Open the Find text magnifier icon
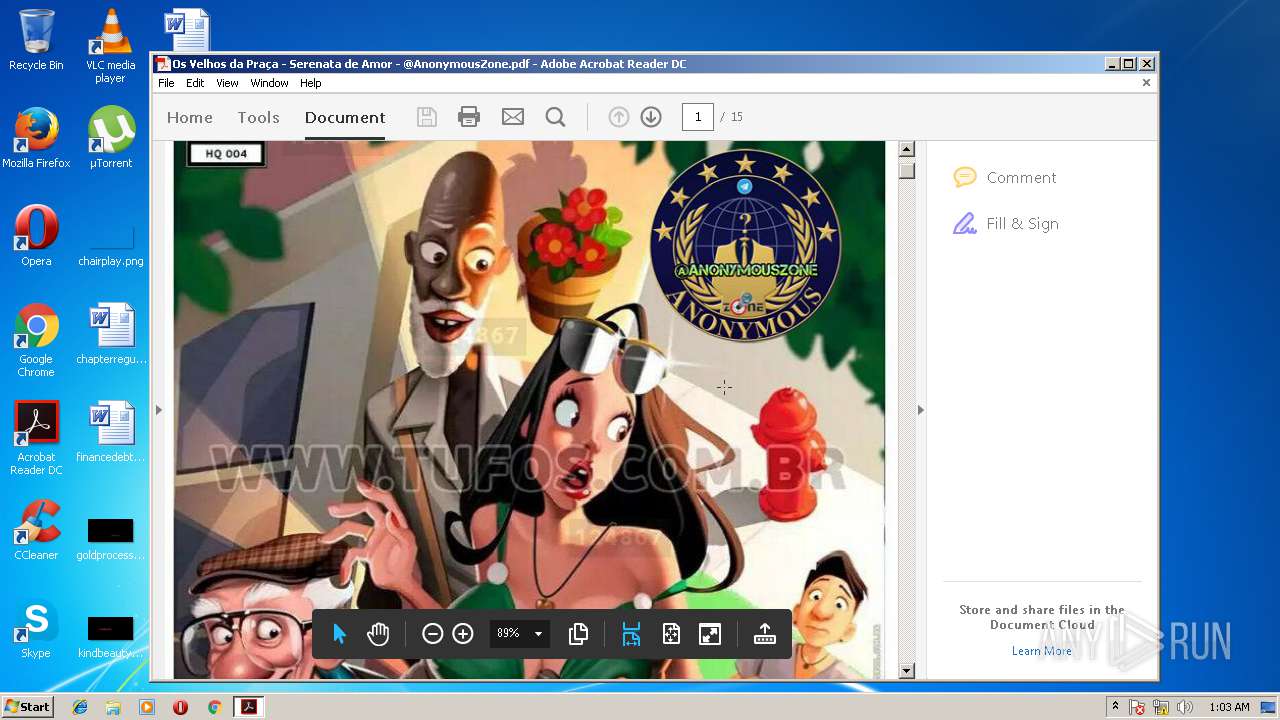1280x720 pixels. tap(556, 117)
